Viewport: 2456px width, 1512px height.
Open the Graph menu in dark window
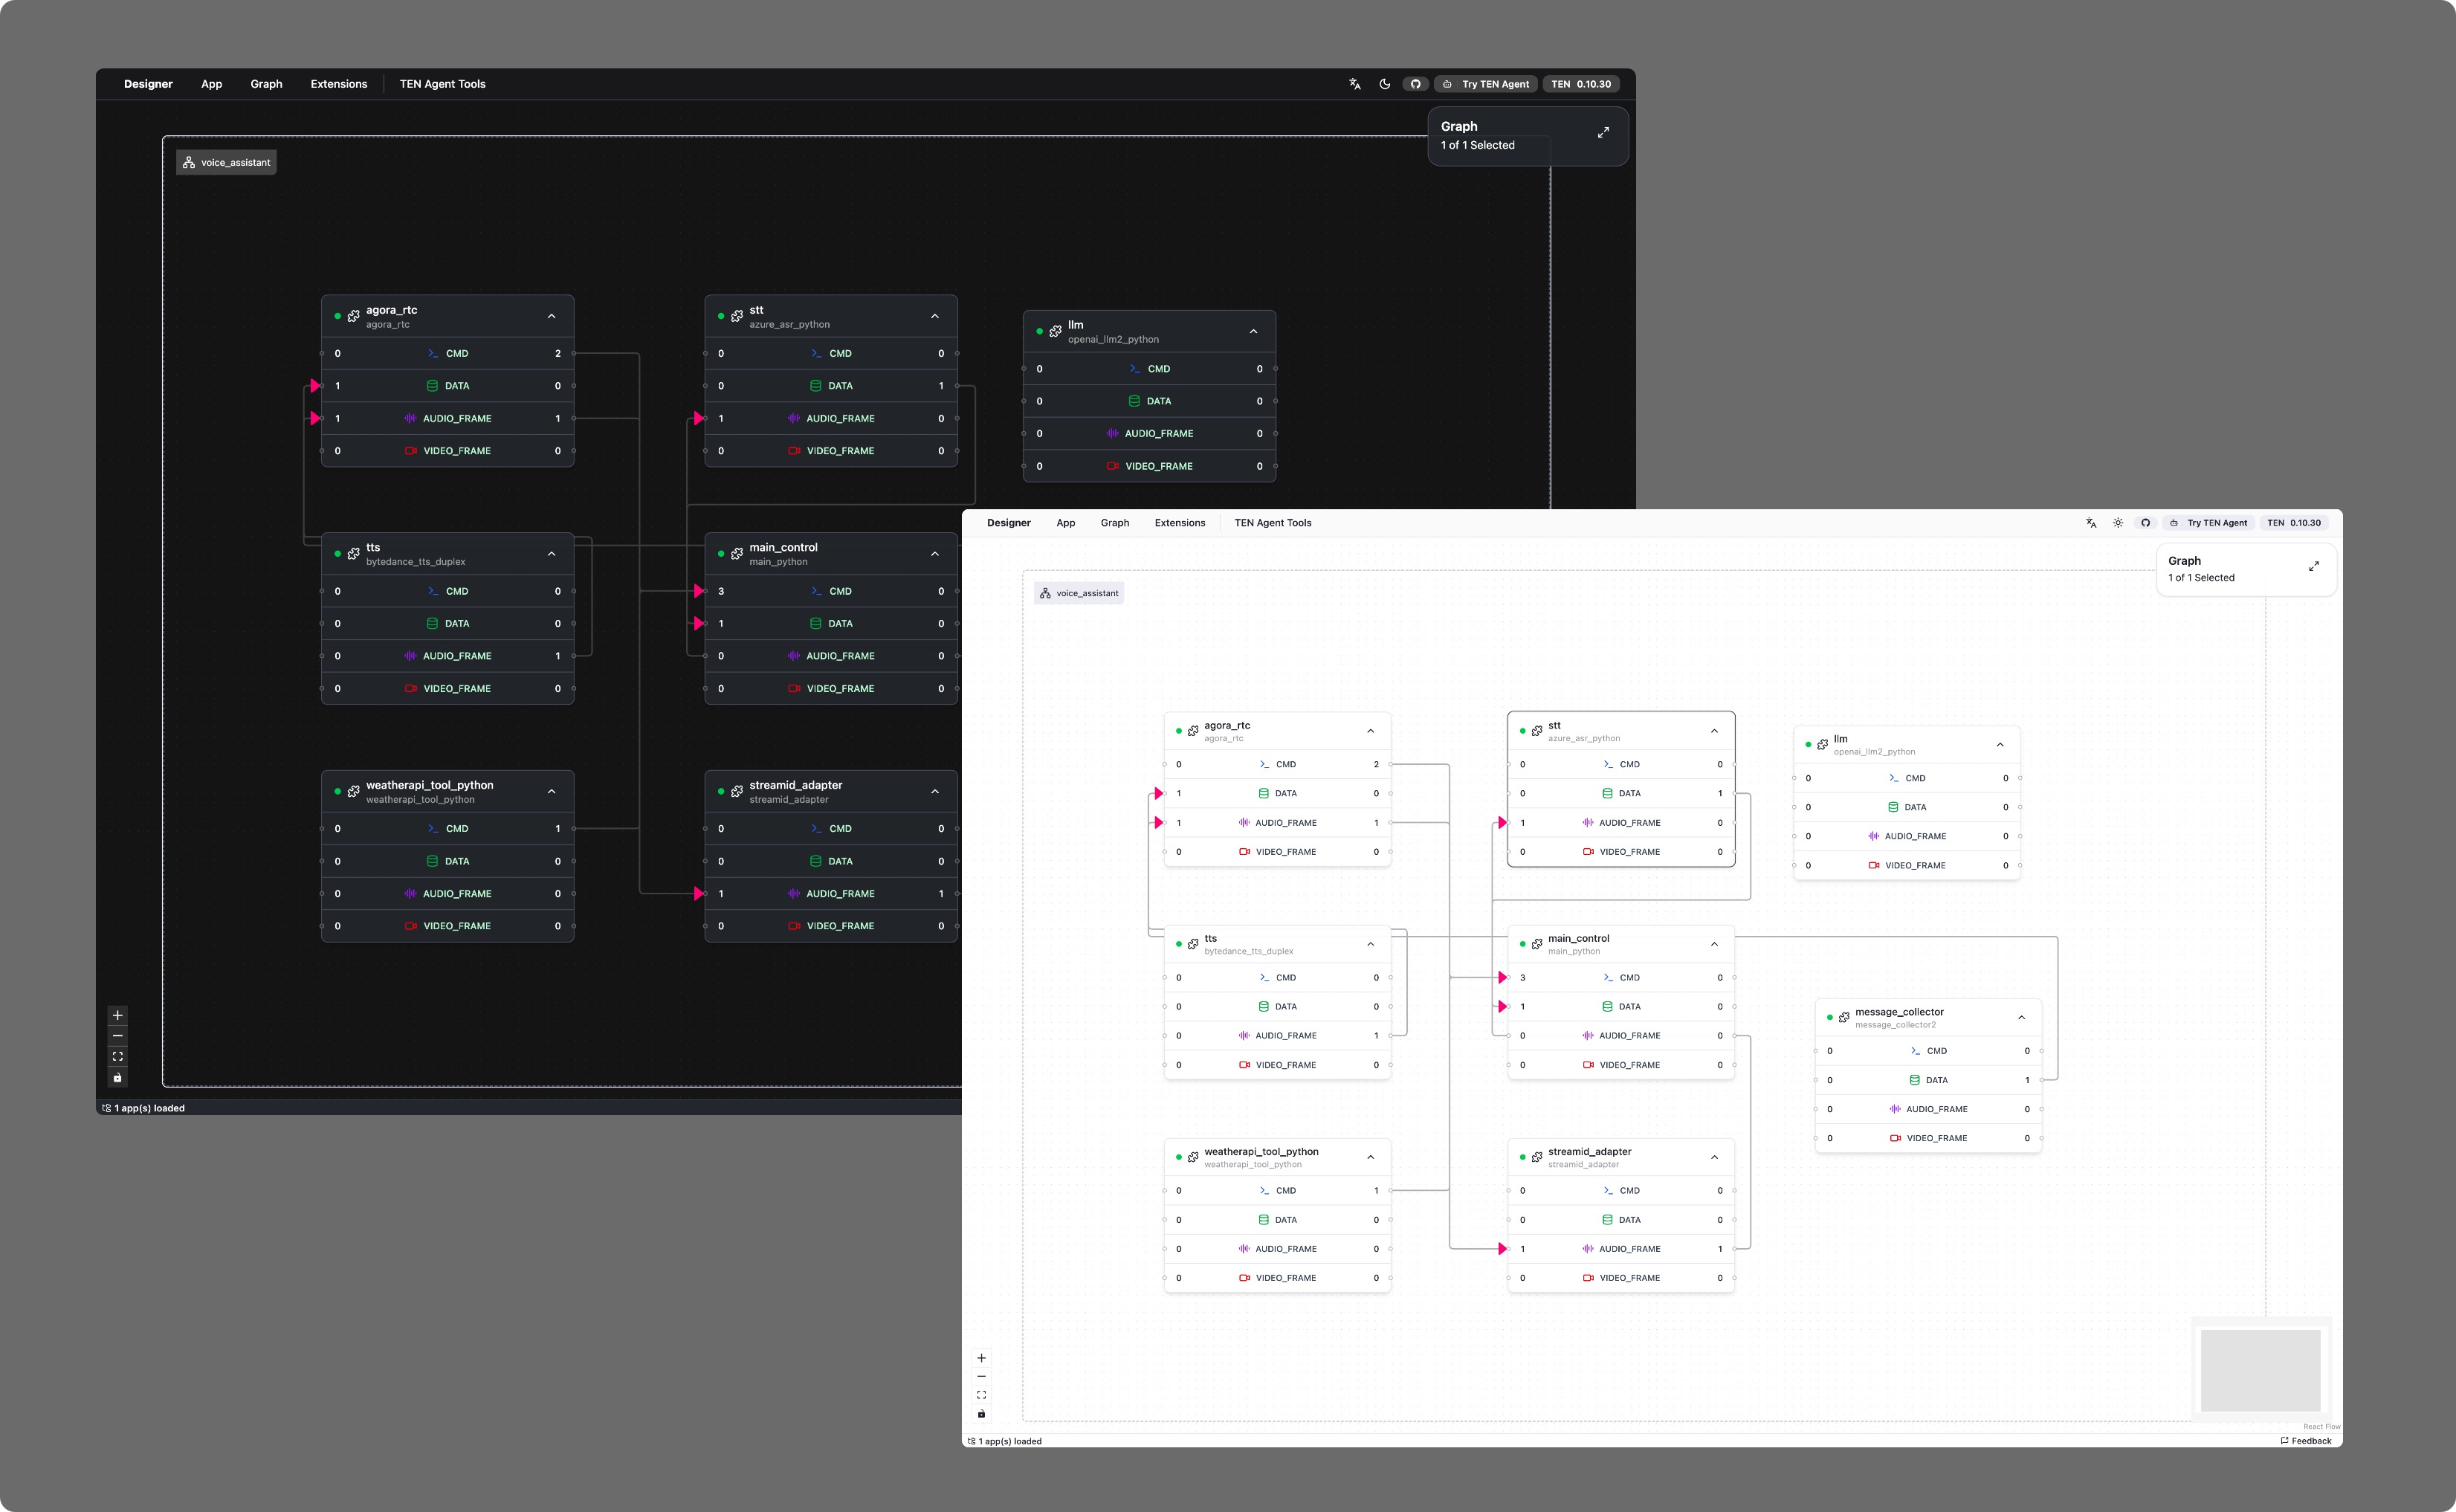pyautogui.click(x=266, y=84)
